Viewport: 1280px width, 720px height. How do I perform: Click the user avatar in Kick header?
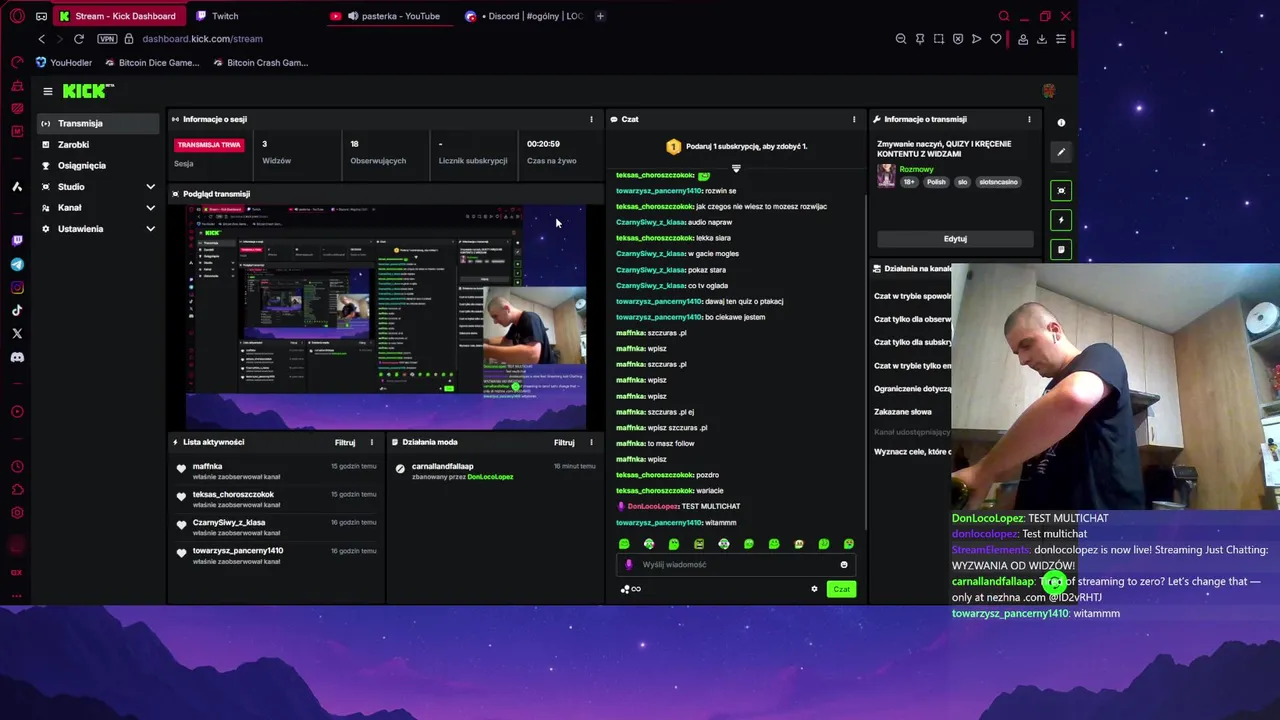point(1048,91)
